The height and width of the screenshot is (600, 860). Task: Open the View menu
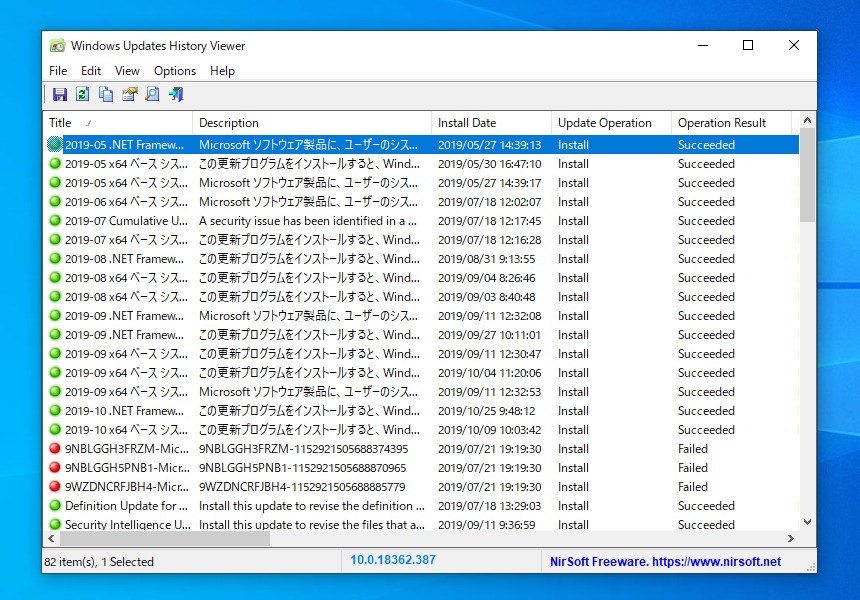pyautogui.click(x=127, y=71)
